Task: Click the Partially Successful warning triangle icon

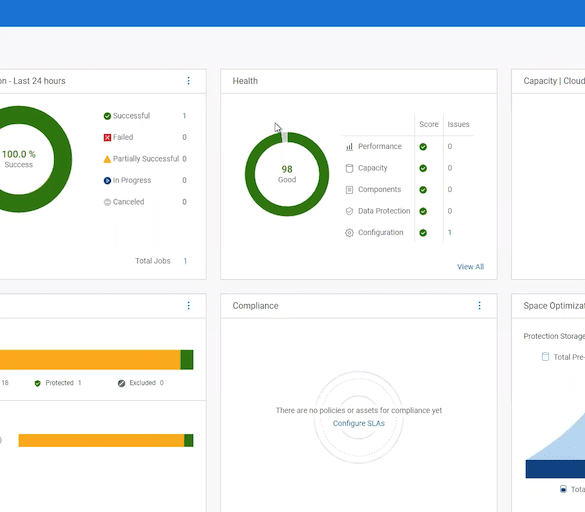Action: click(x=107, y=159)
